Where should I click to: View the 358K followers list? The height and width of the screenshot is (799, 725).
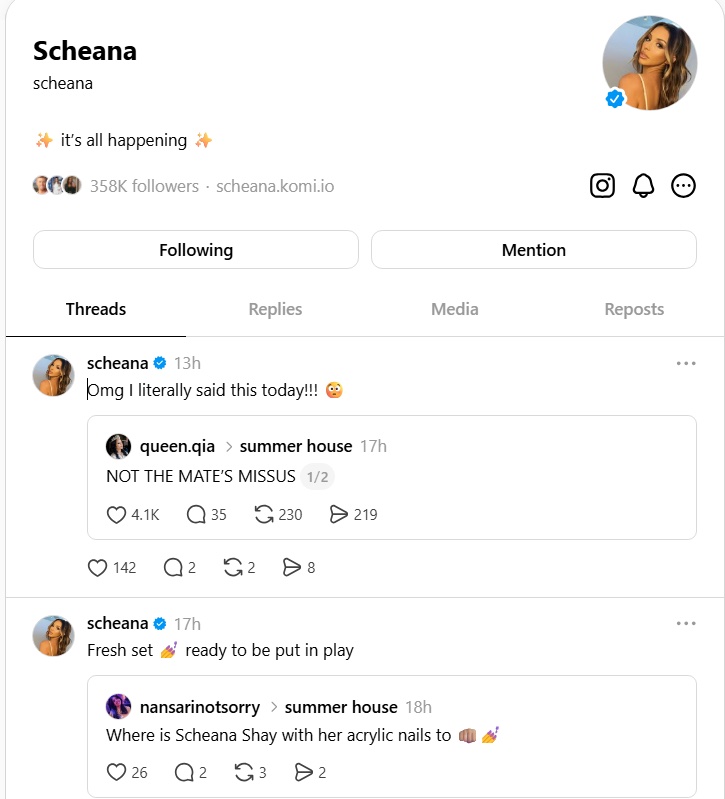pyautogui.click(x=144, y=186)
